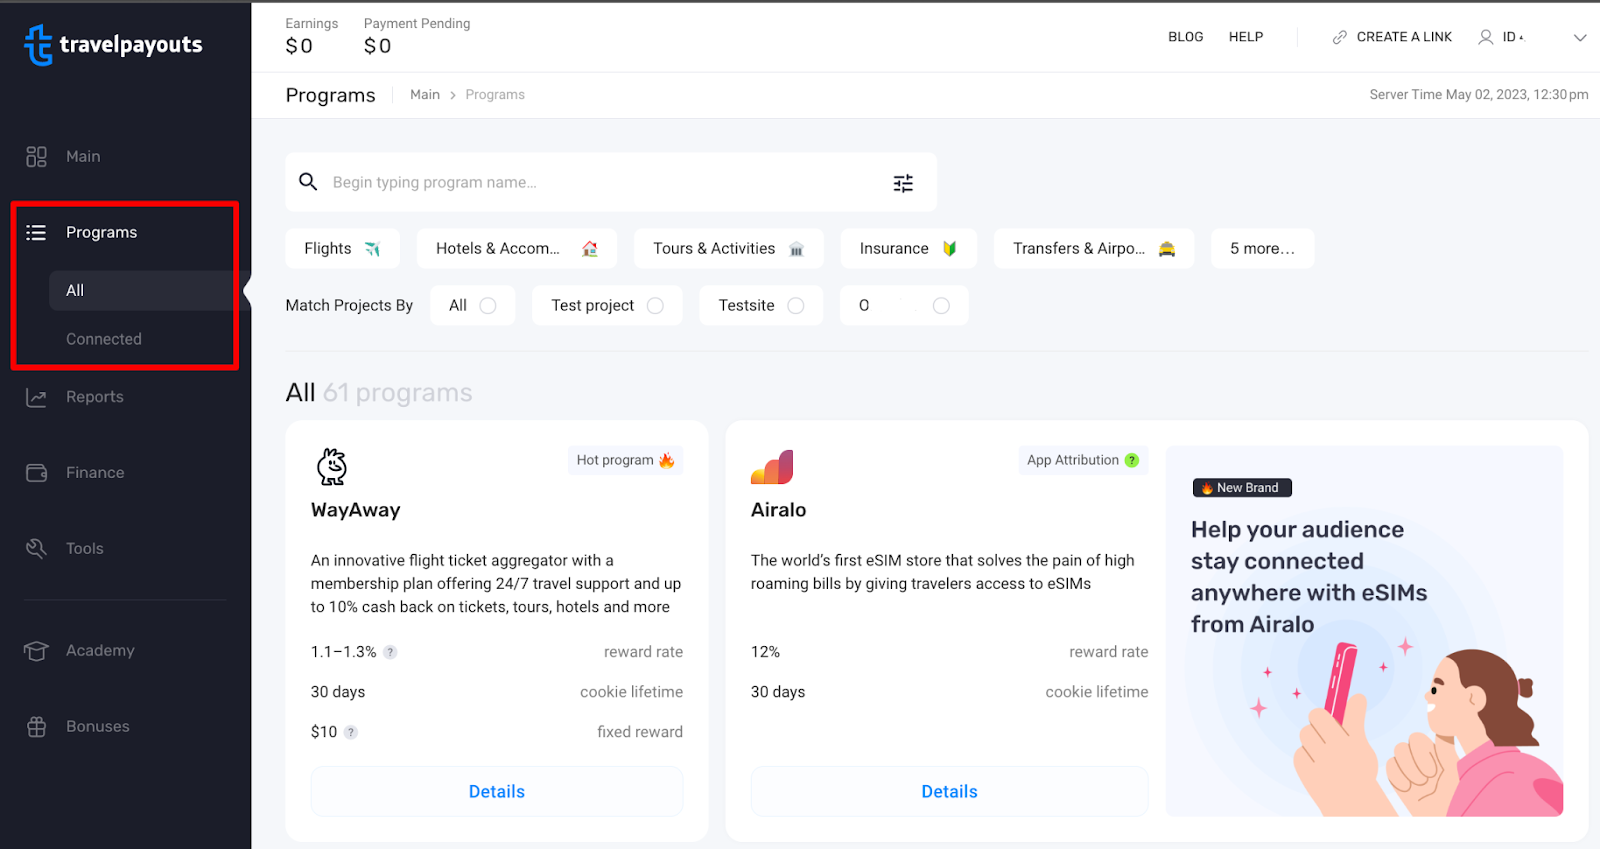Click the Airalo eSIM promo banner
The image size is (1600, 849).
(1364, 631)
